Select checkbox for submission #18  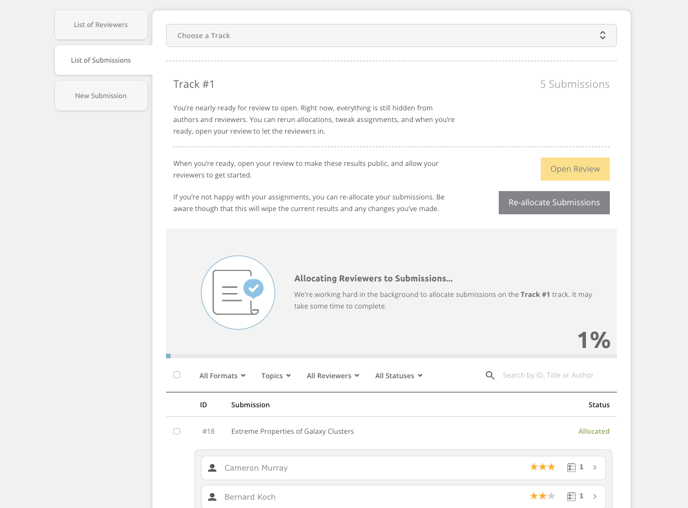177,431
